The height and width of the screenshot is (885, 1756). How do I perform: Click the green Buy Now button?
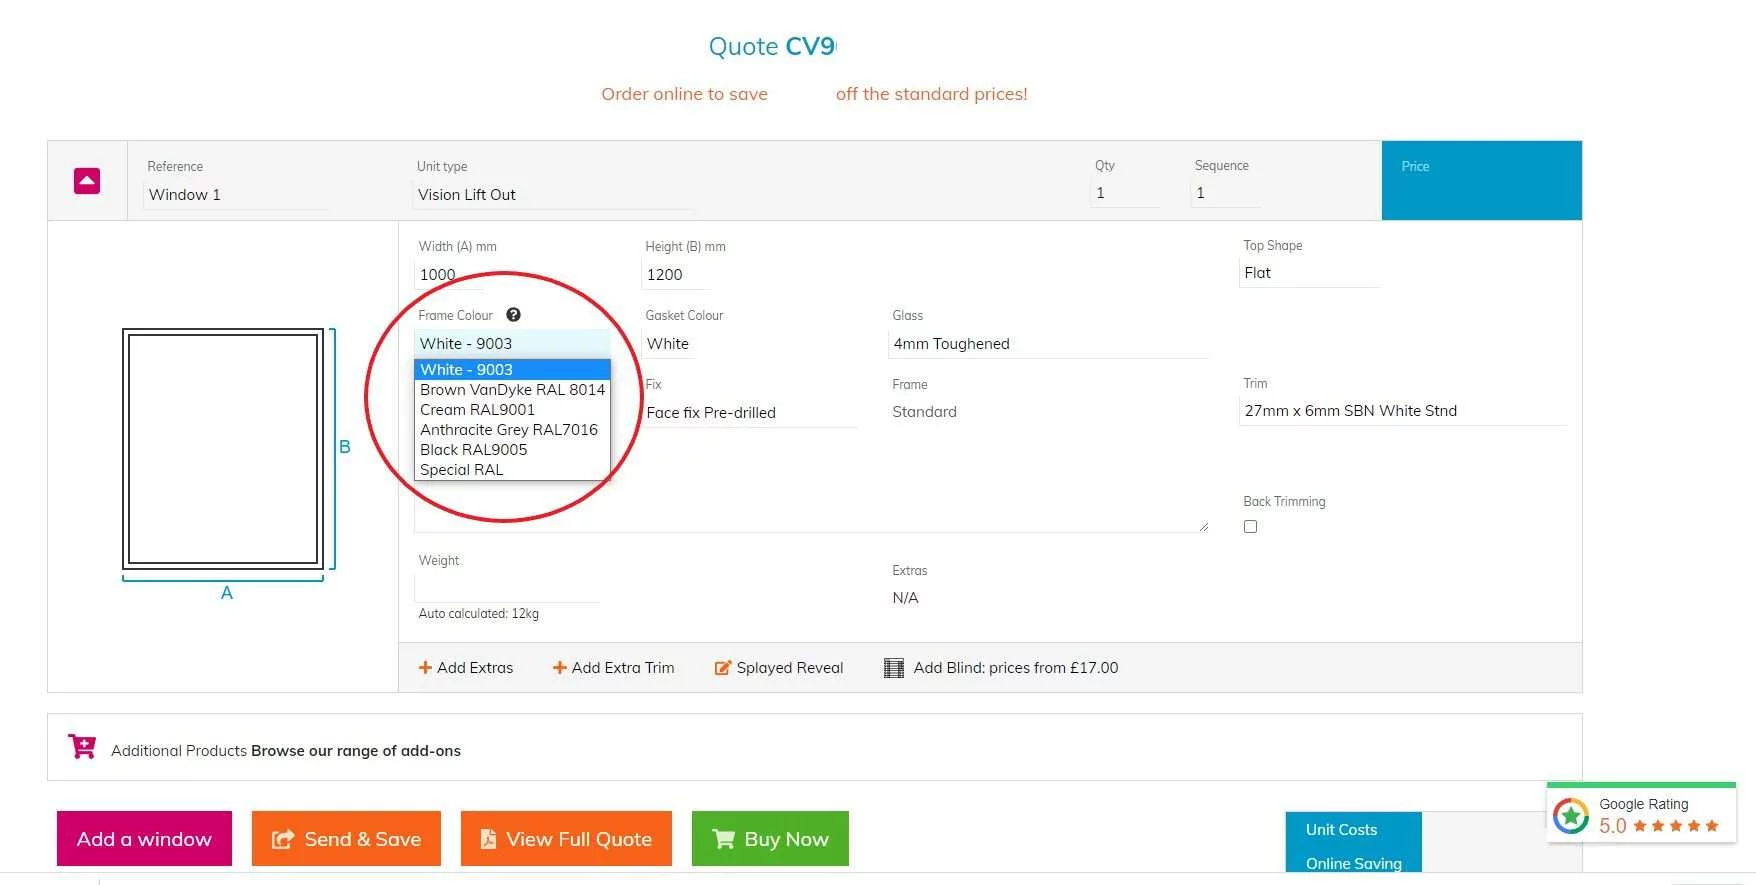pos(770,839)
